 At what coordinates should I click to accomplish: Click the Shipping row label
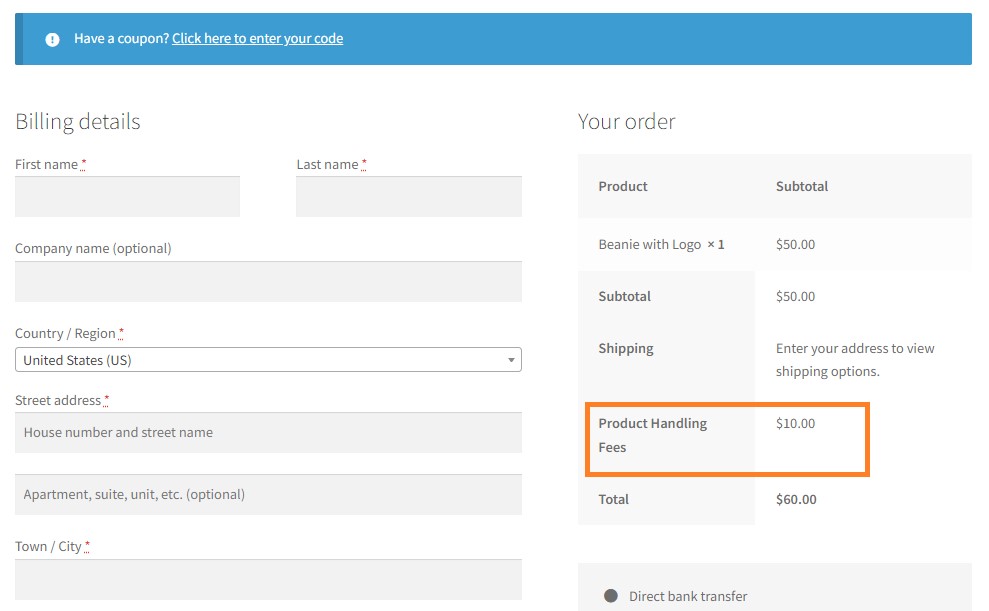[626, 349]
